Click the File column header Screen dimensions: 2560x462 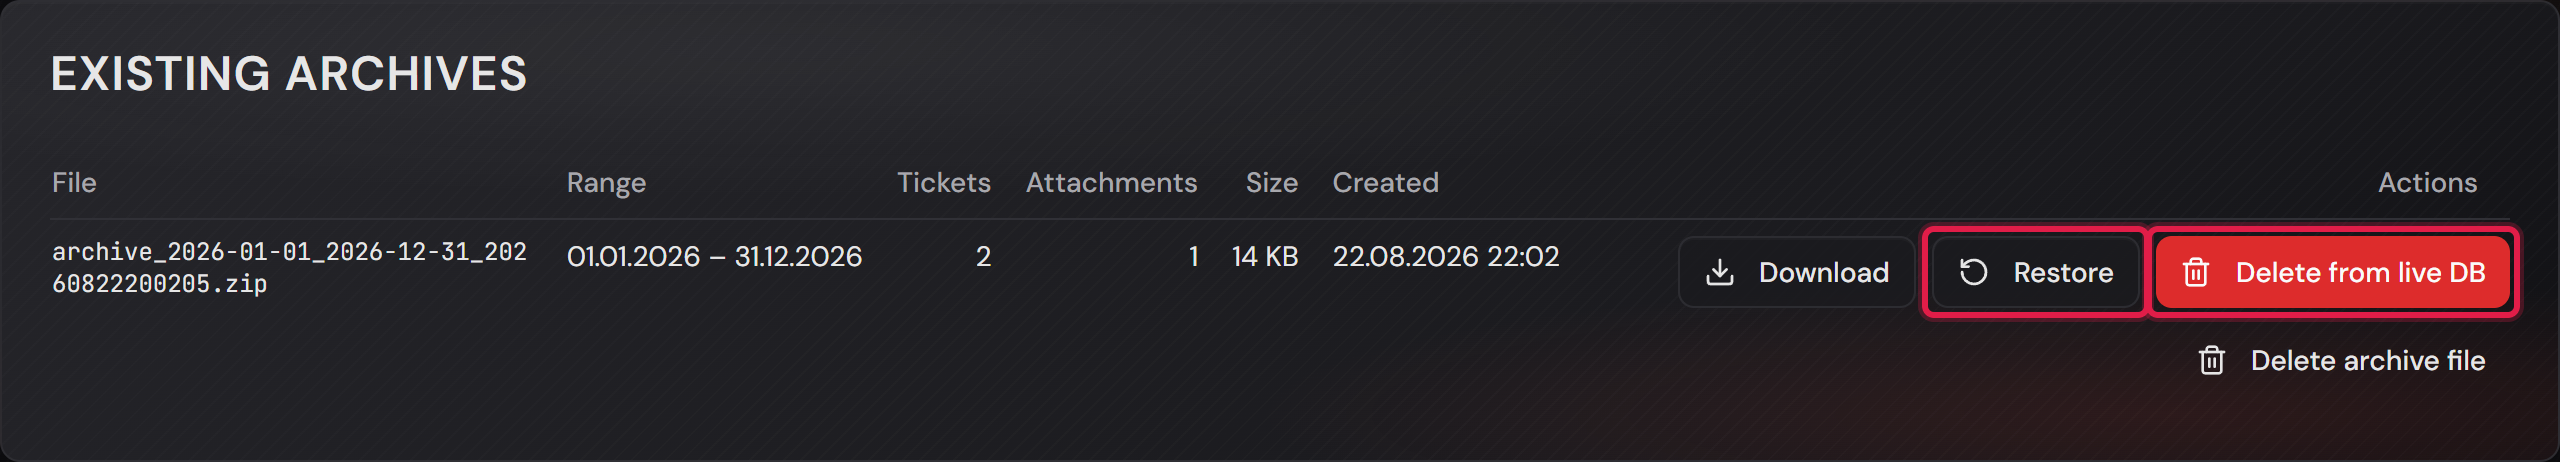[74, 182]
